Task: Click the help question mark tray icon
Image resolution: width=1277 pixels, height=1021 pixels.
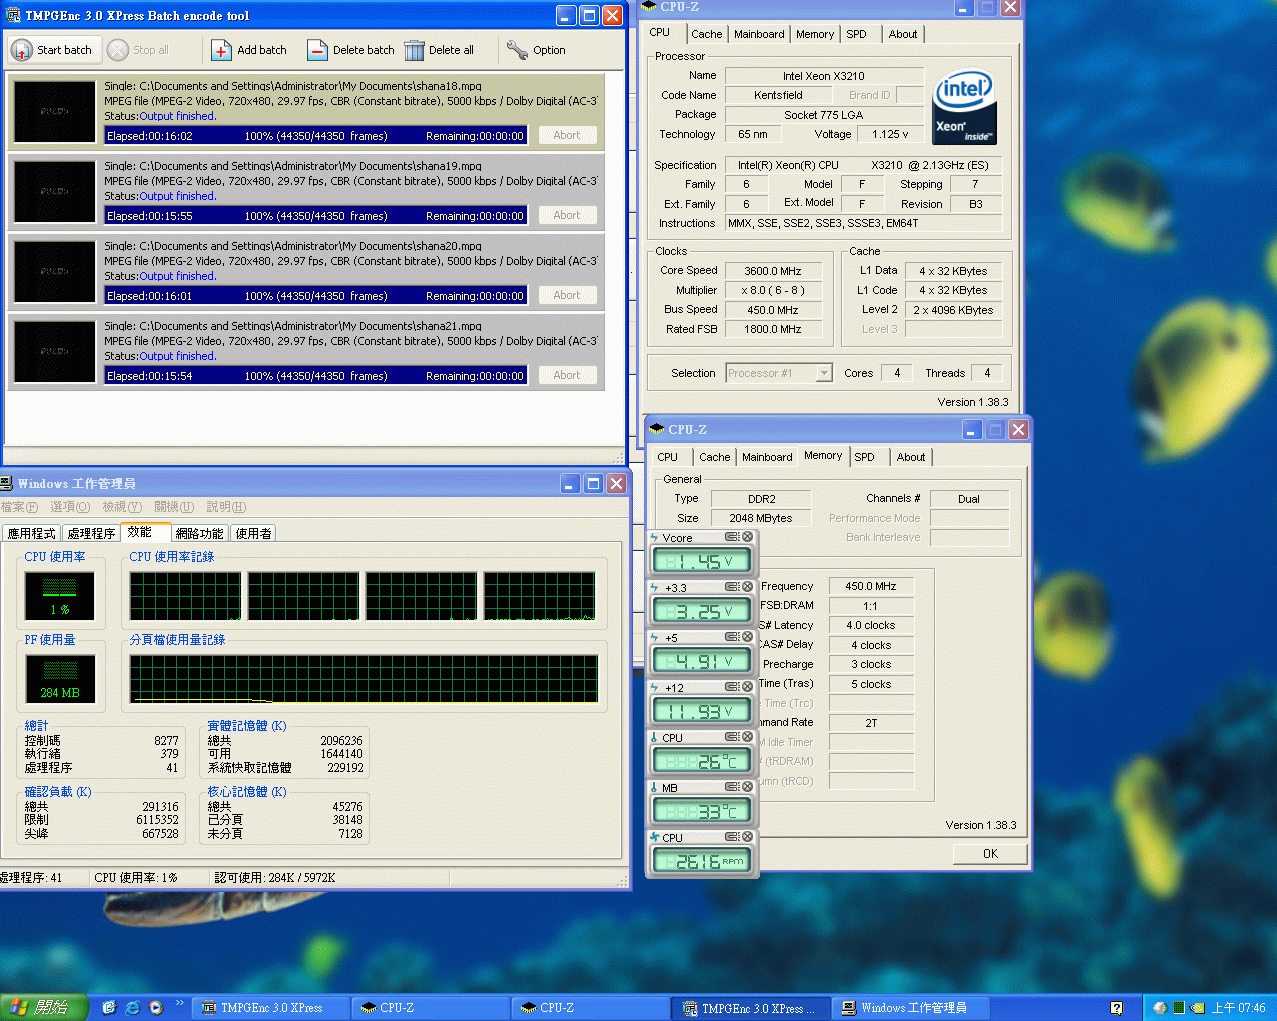Action: point(1116,1008)
